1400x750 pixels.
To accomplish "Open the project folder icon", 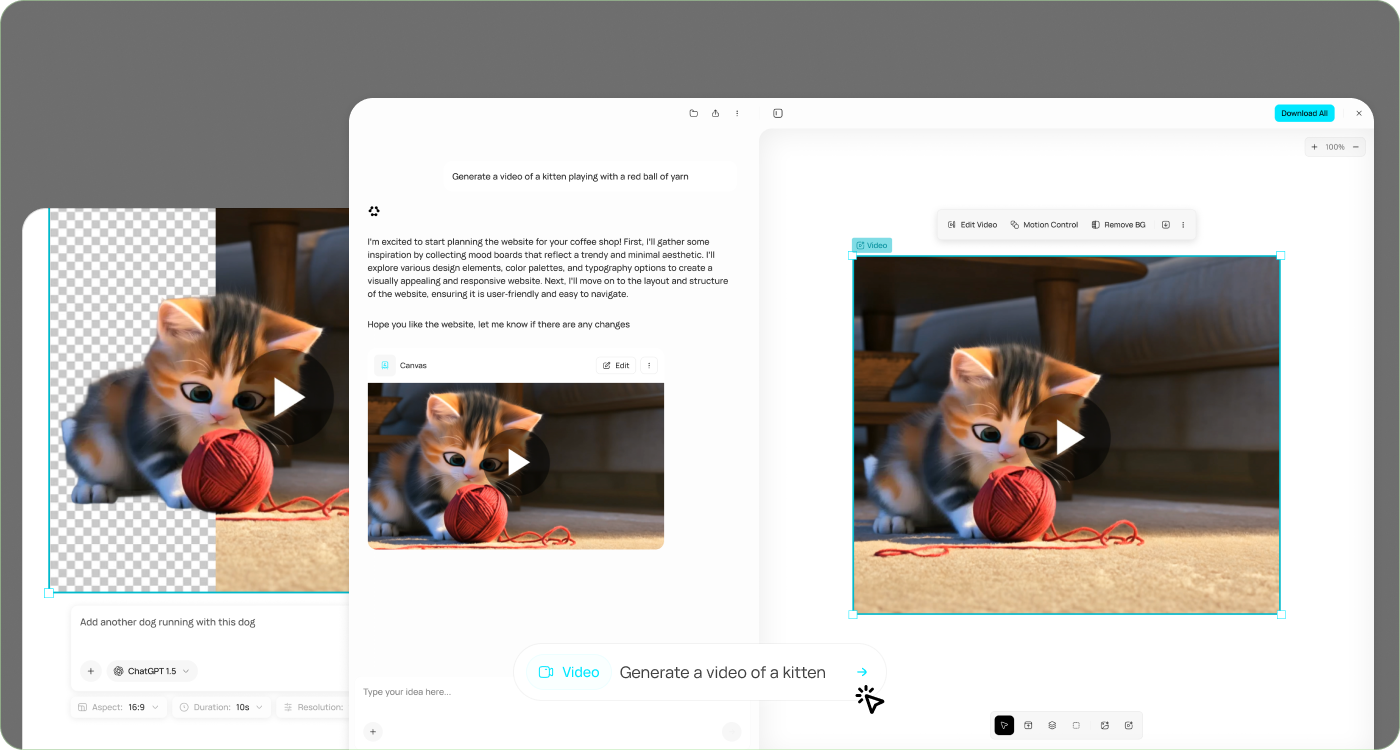I will click(693, 113).
